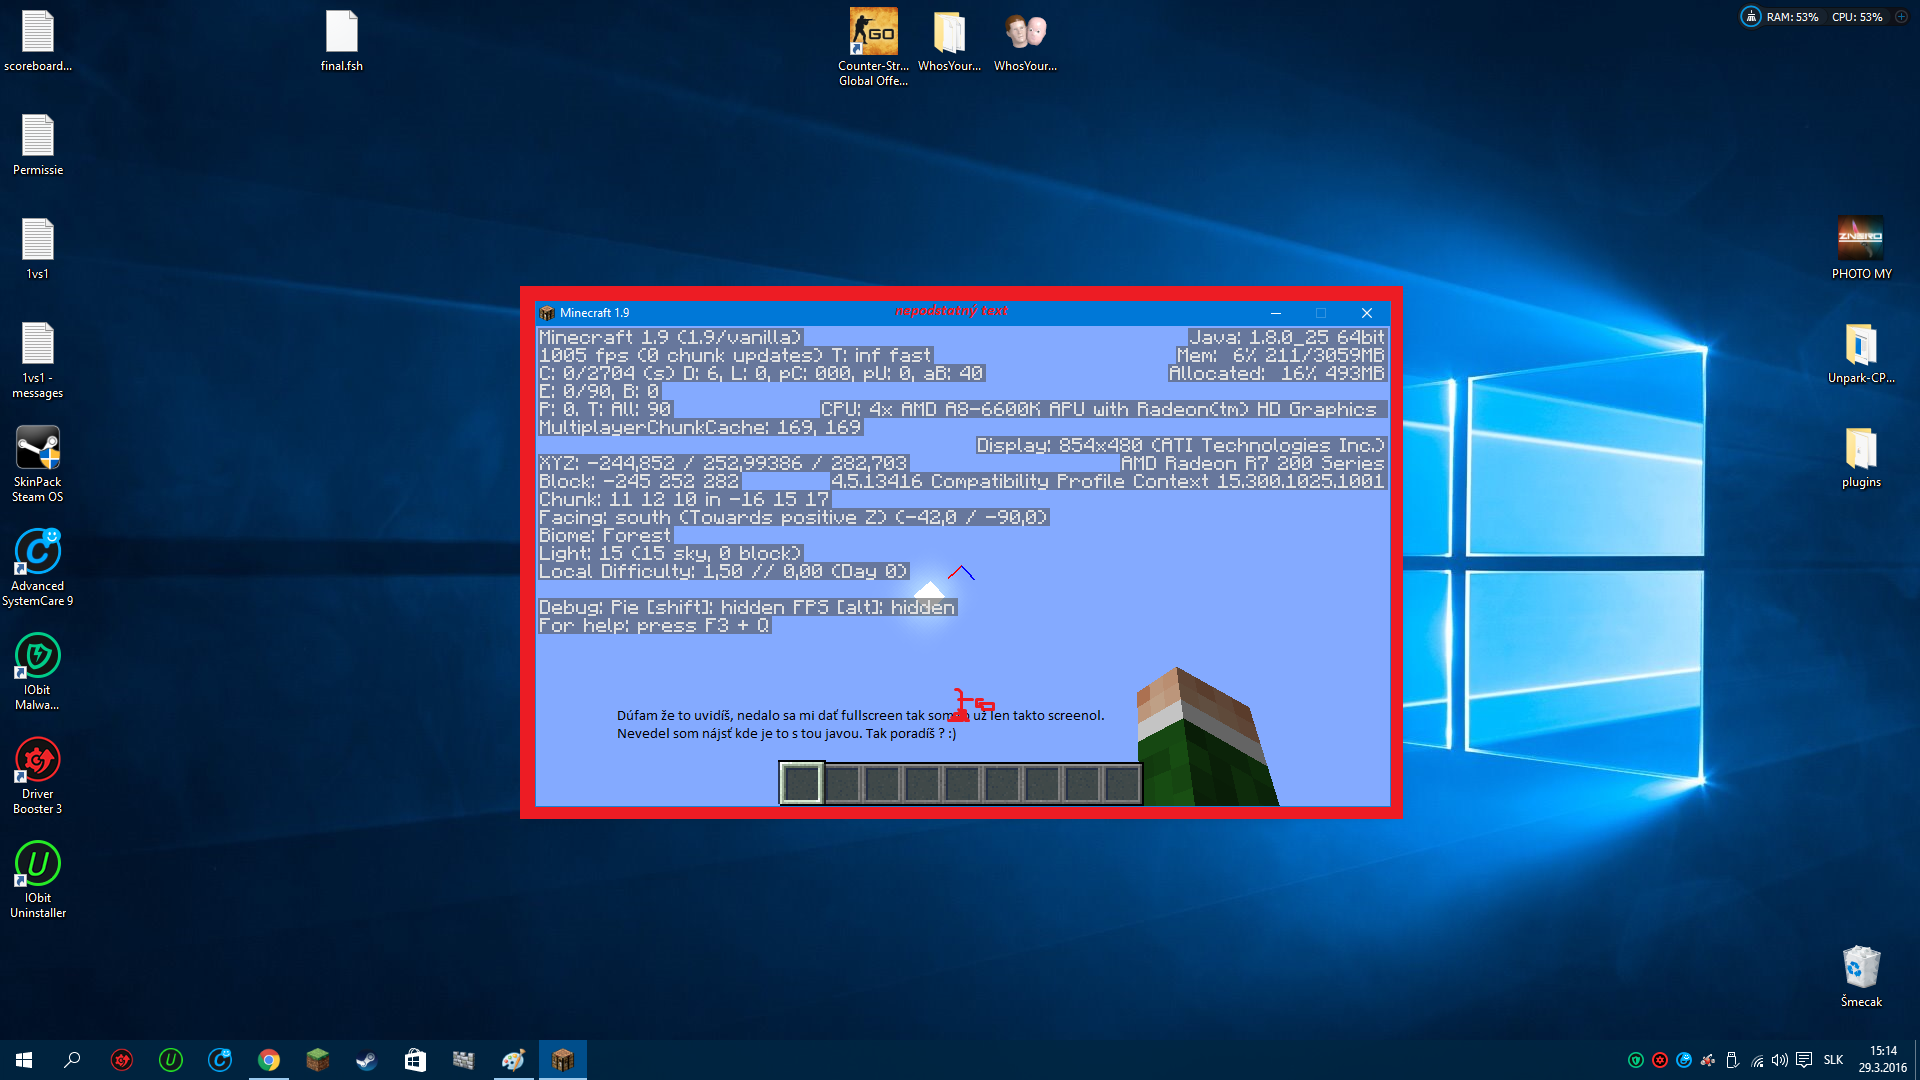Open the Unpark-CP... folder icon

[x=1861, y=352]
